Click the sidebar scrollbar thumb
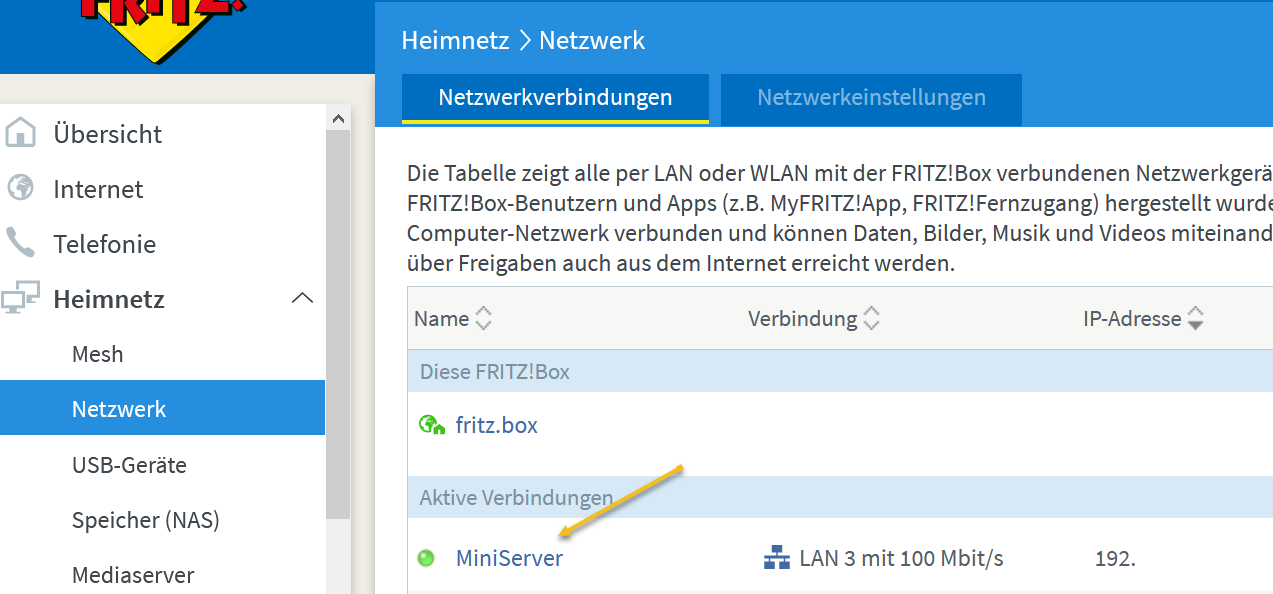Image resolution: width=1273 pixels, height=594 pixels. pos(338,325)
